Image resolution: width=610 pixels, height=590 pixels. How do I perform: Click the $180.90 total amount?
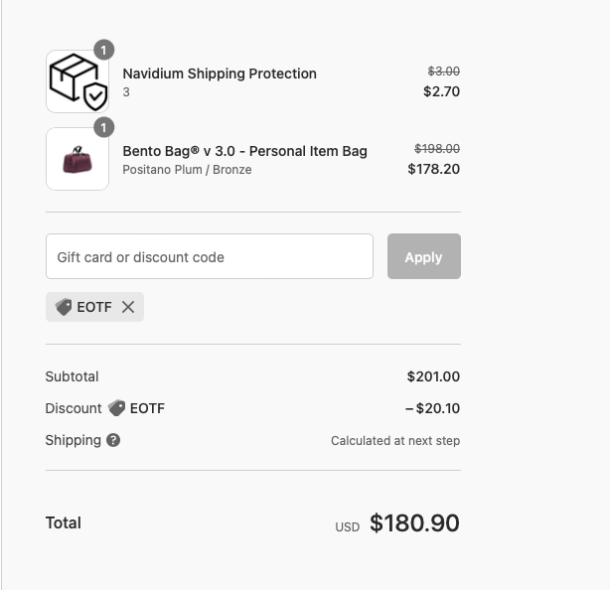tap(414, 523)
